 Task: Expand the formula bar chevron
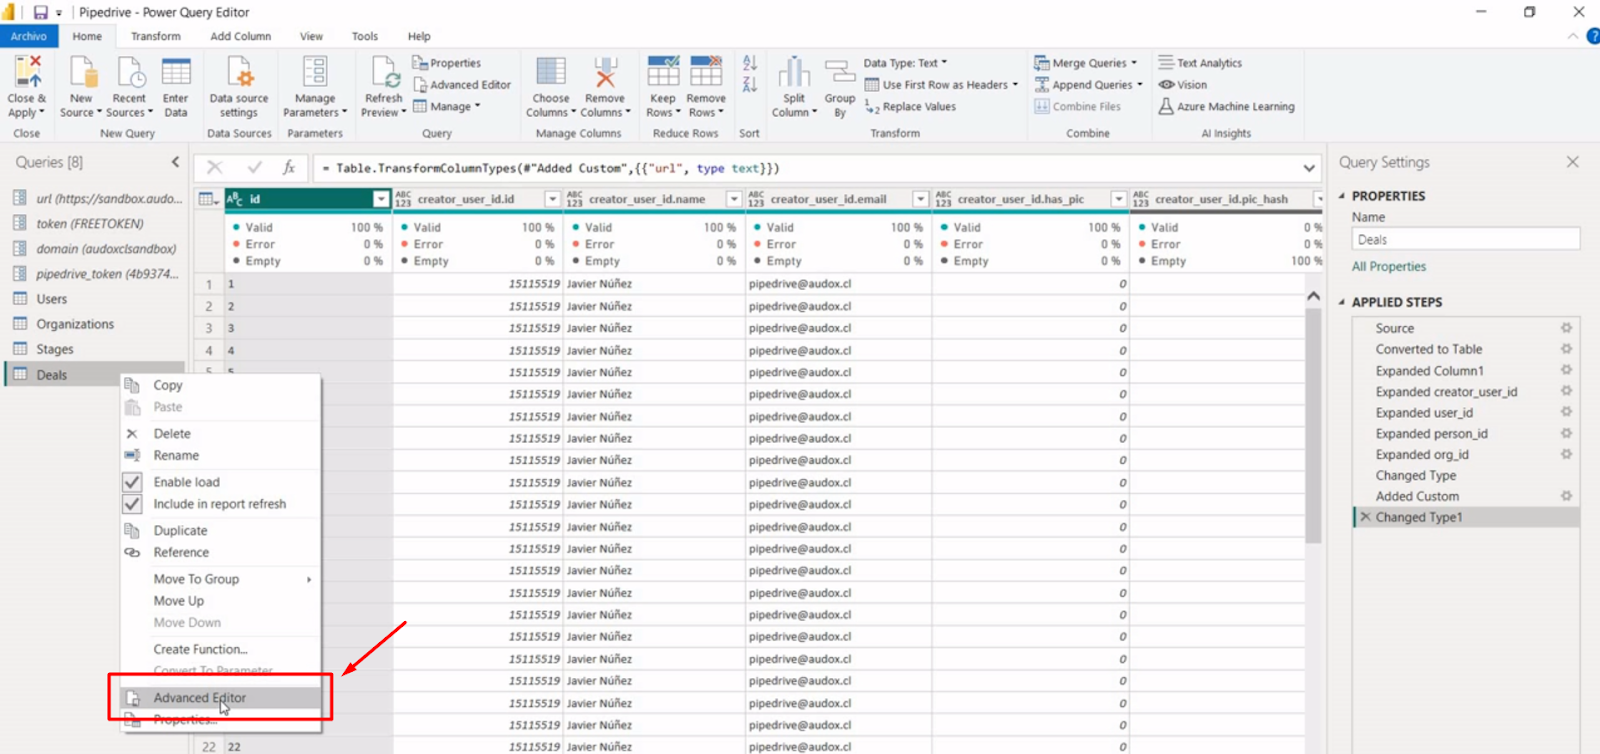coord(1309,168)
